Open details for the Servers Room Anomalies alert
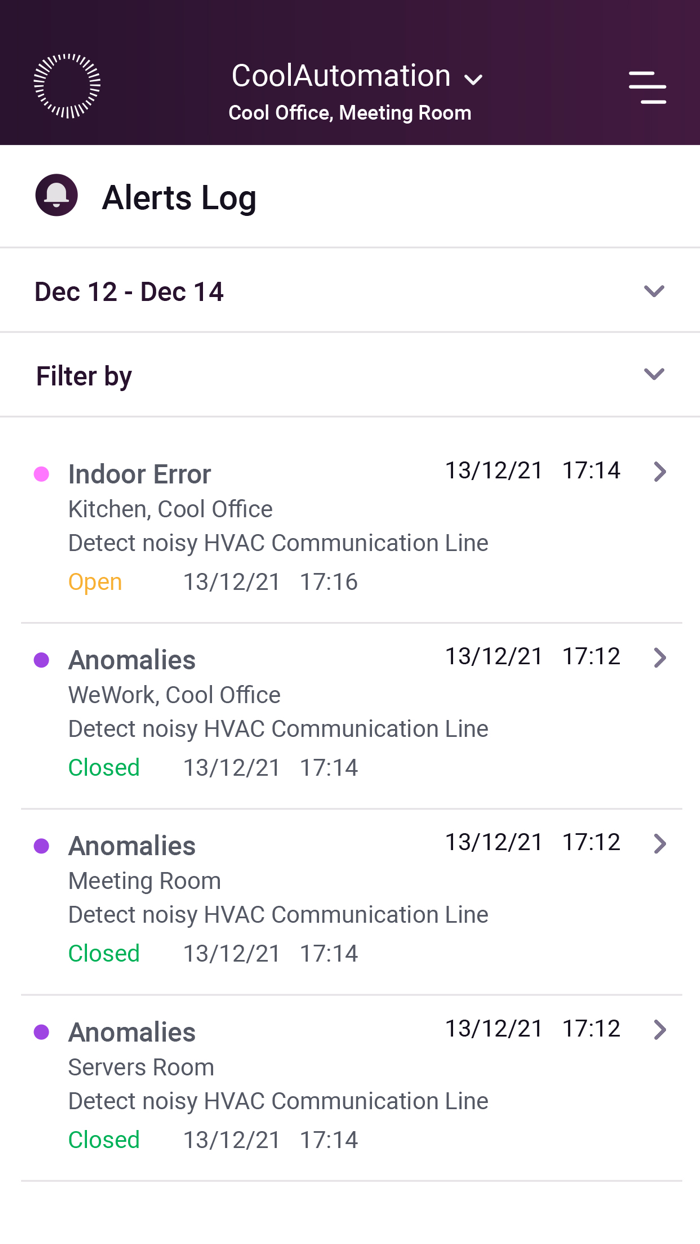 pyautogui.click(x=659, y=1029)
